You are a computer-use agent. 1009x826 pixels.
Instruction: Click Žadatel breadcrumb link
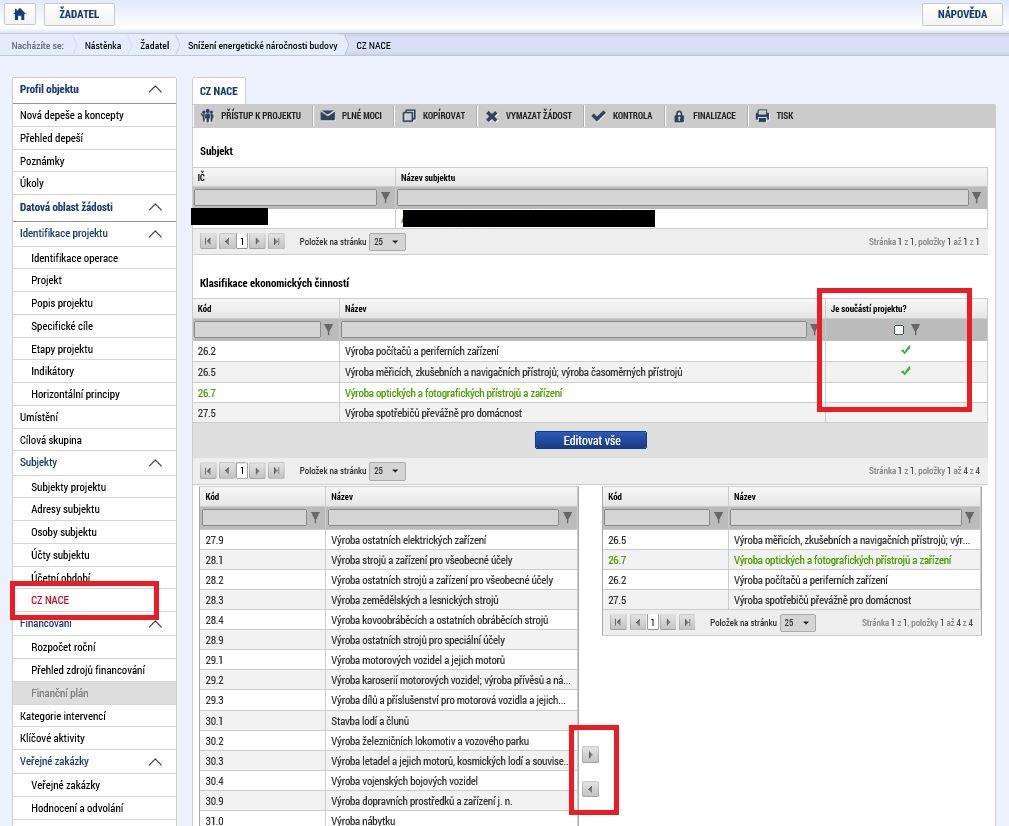[x=154, y=46]
